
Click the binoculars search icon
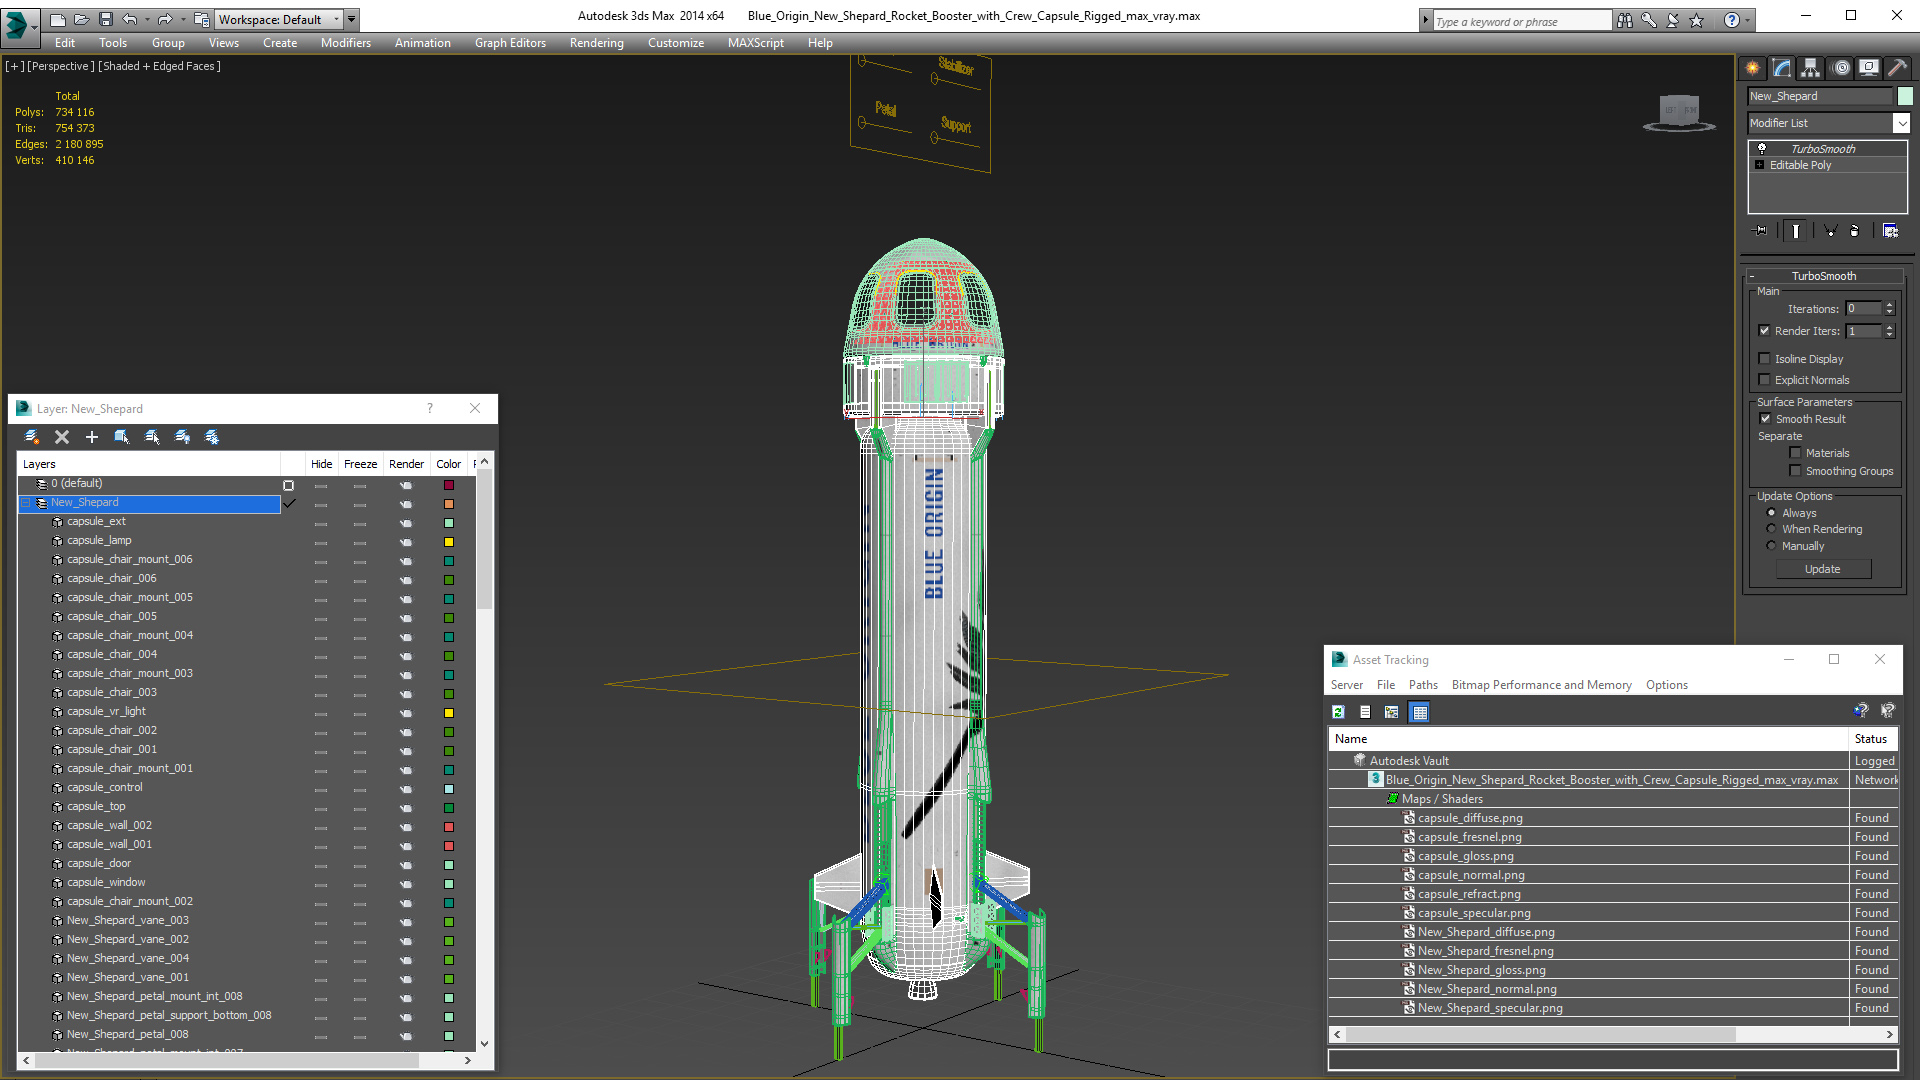tap(1625, 20)
